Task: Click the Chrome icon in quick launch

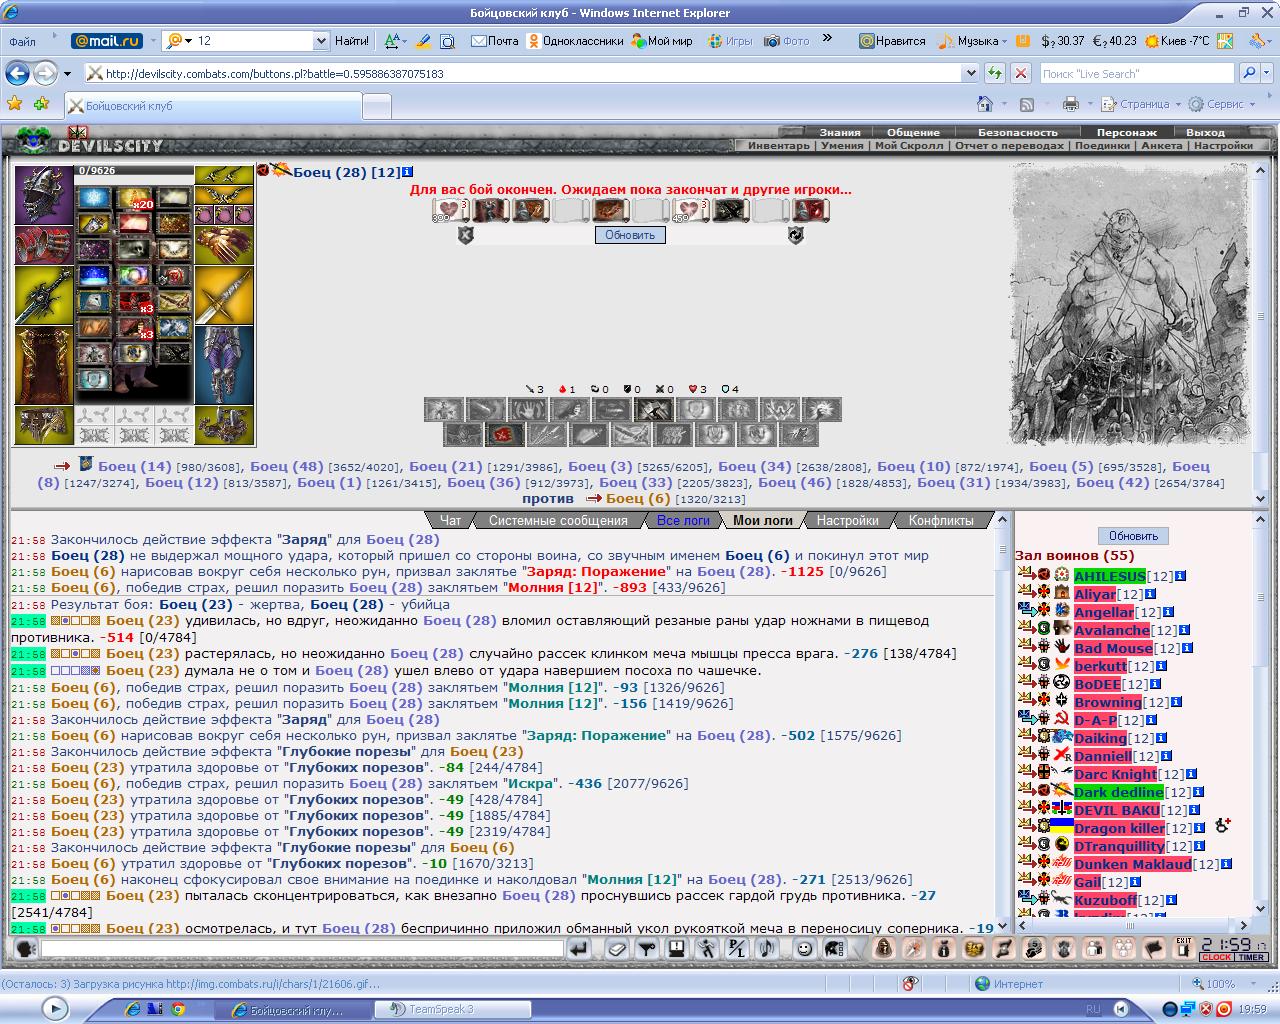Action: pos(178,1009)
